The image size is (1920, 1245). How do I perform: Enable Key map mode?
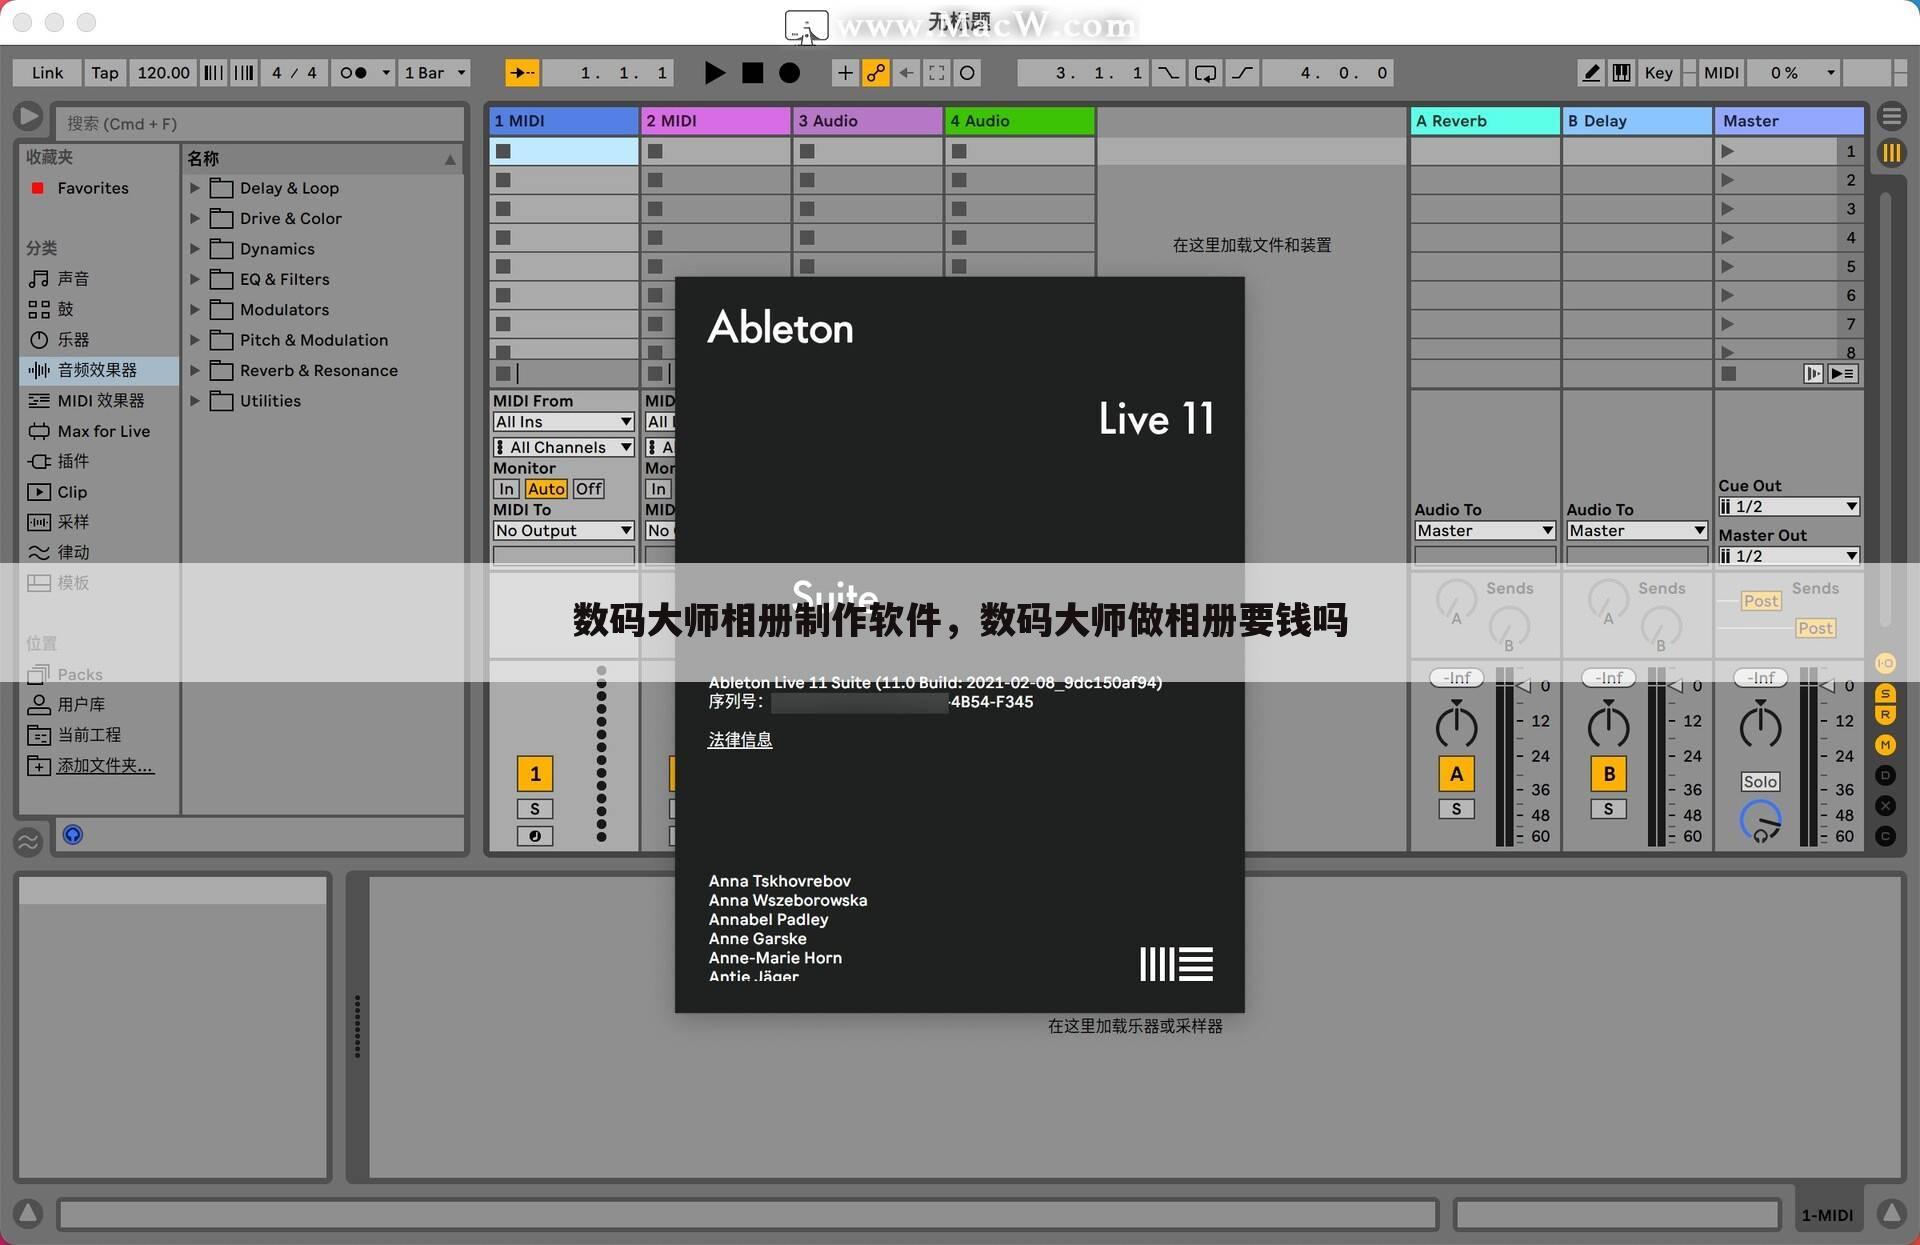(x=1658, y=73)
